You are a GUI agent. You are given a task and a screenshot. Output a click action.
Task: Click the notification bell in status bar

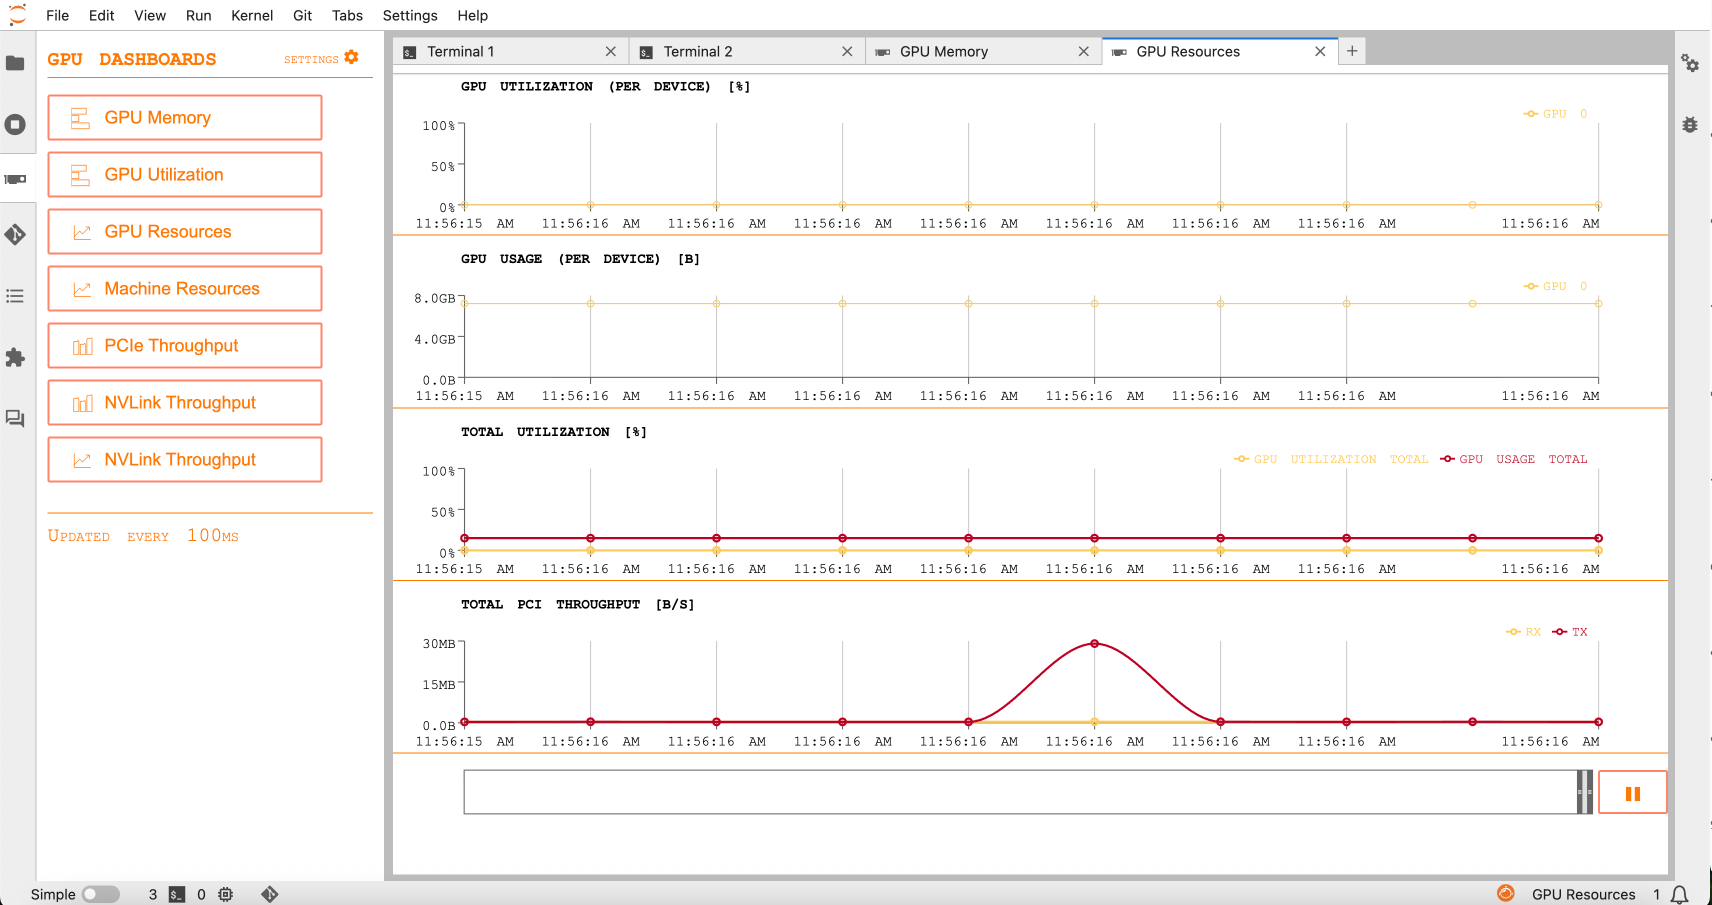[x=1680, y=894]
